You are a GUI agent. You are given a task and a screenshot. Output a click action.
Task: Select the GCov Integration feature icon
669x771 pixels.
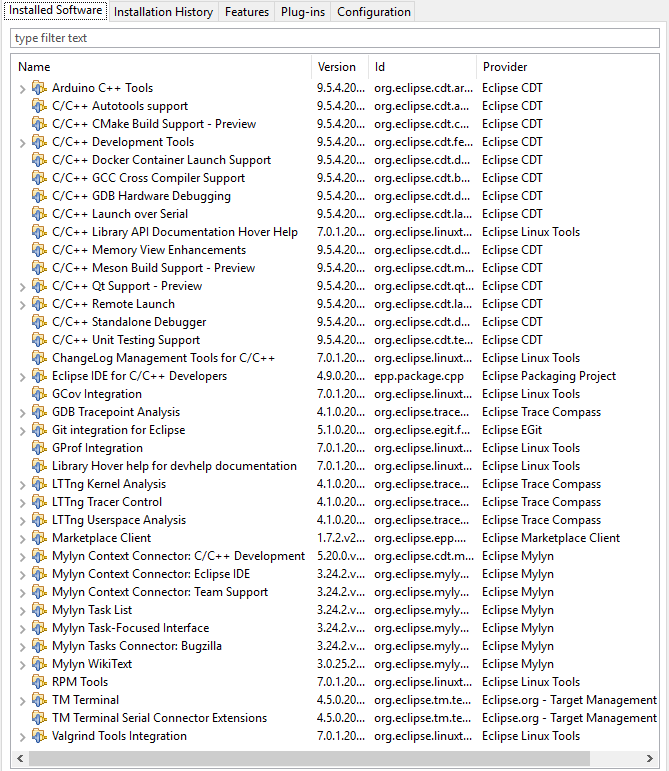[40, 394]
